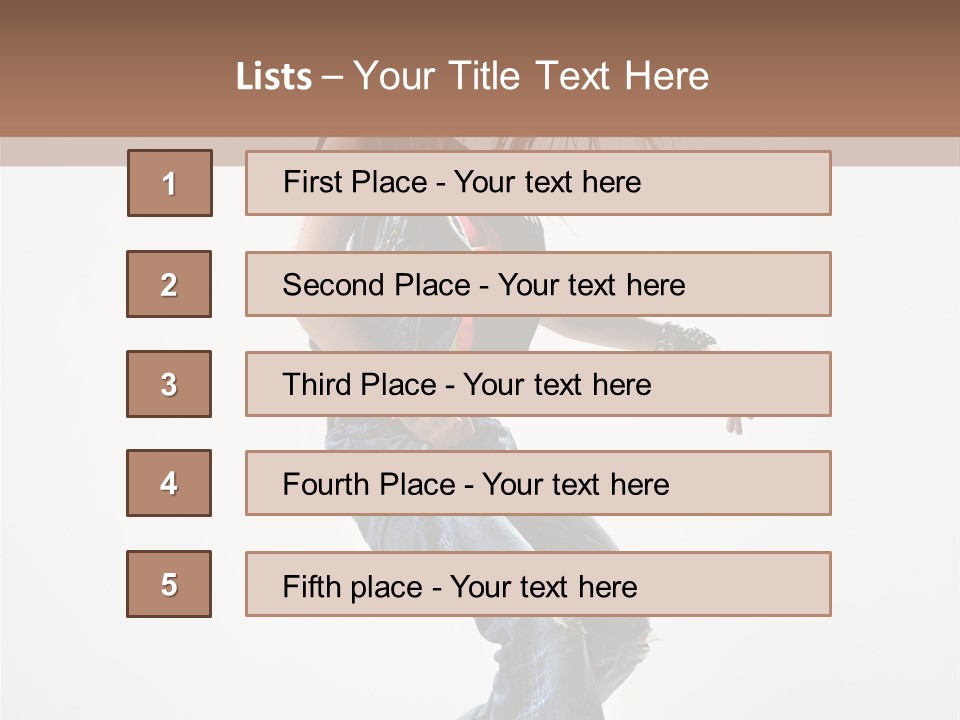Click the number 2 box
The image size is (960, 720).
pos(169,284)
